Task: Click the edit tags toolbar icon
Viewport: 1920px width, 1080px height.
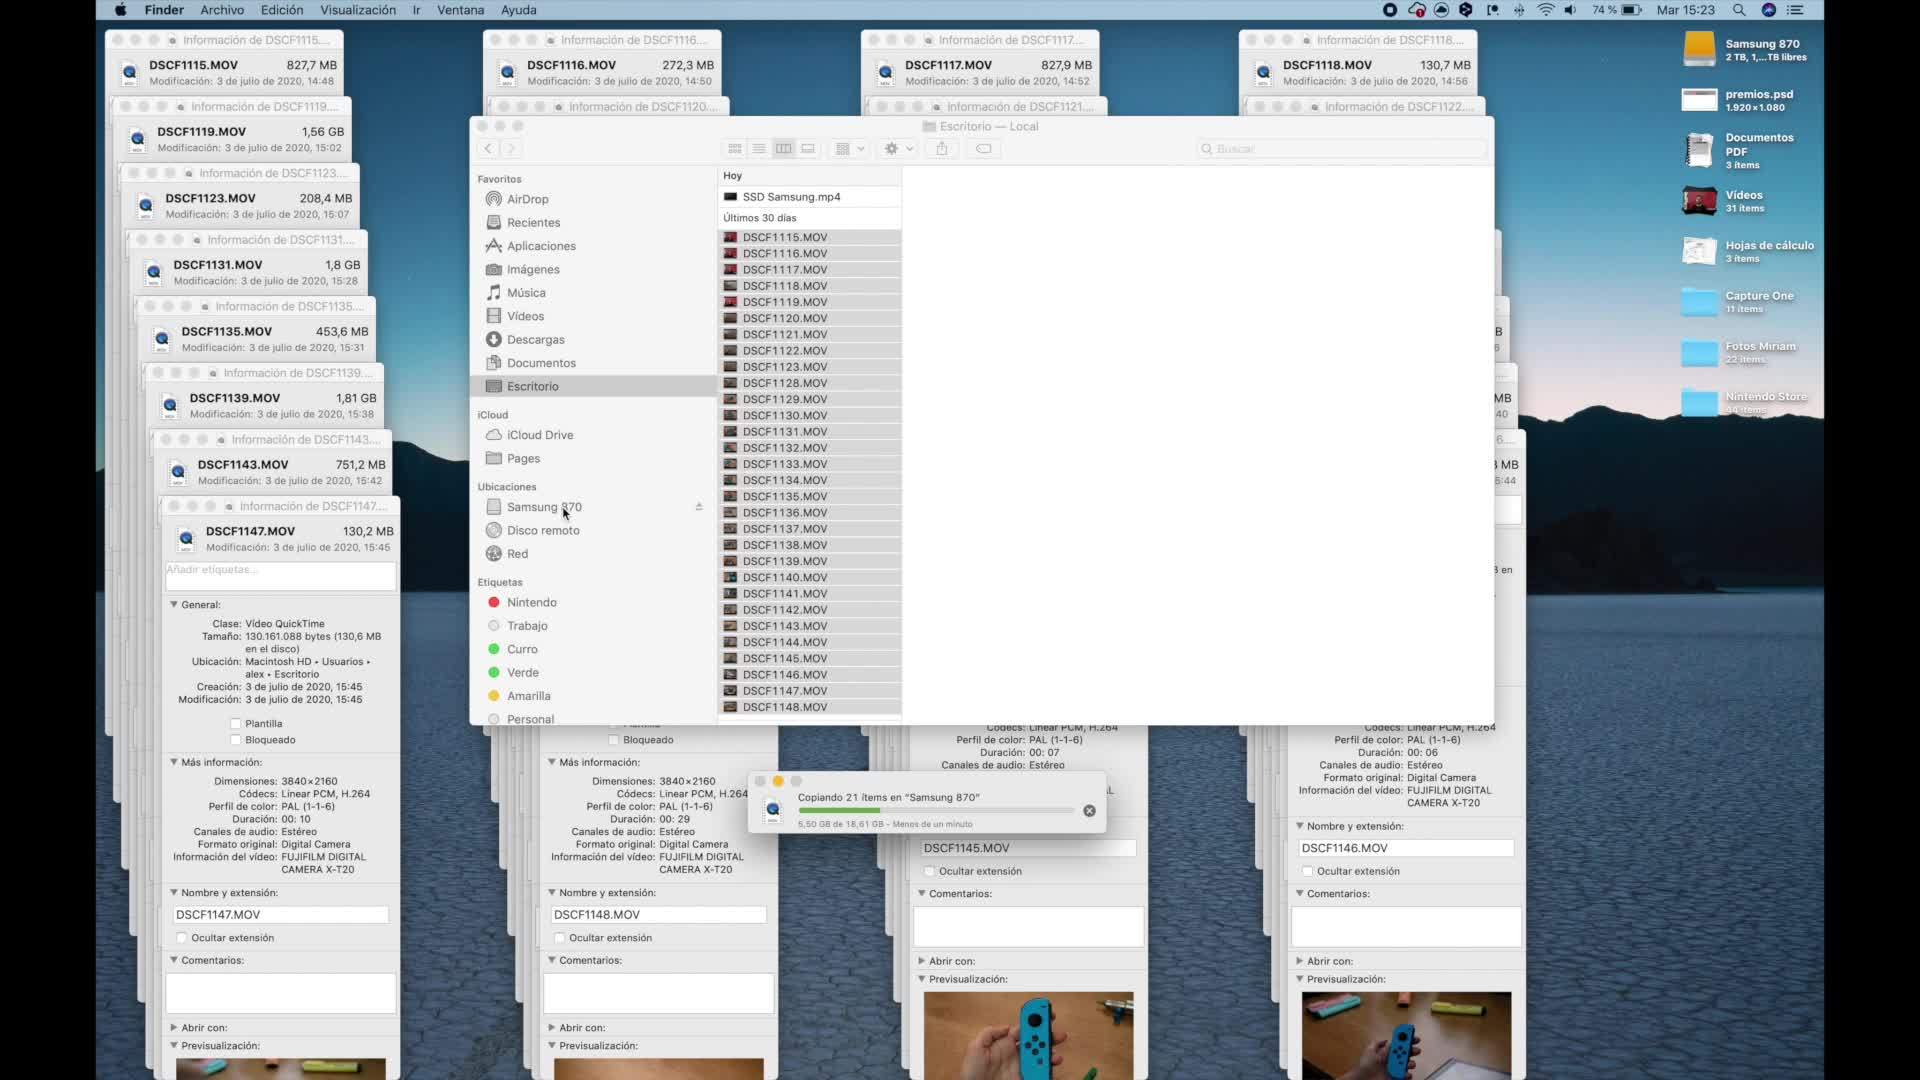Action: click(984, 149)
